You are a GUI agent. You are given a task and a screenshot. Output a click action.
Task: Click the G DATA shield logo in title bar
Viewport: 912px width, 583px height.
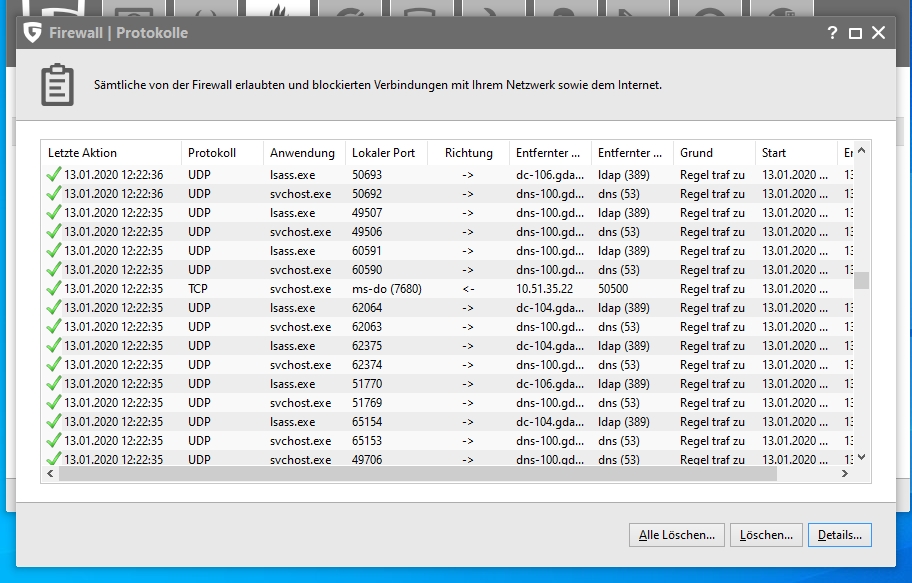33,33
